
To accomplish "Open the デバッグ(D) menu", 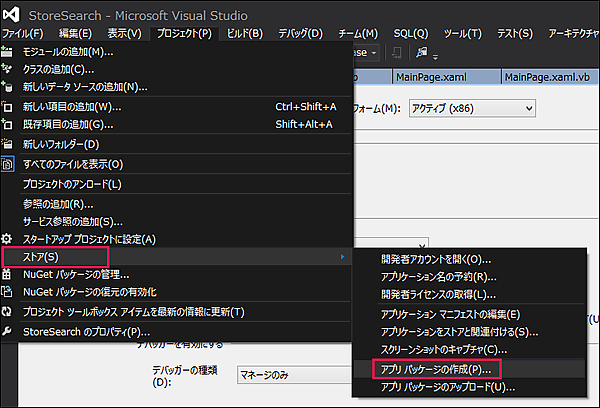I will [x=300, y=33].
